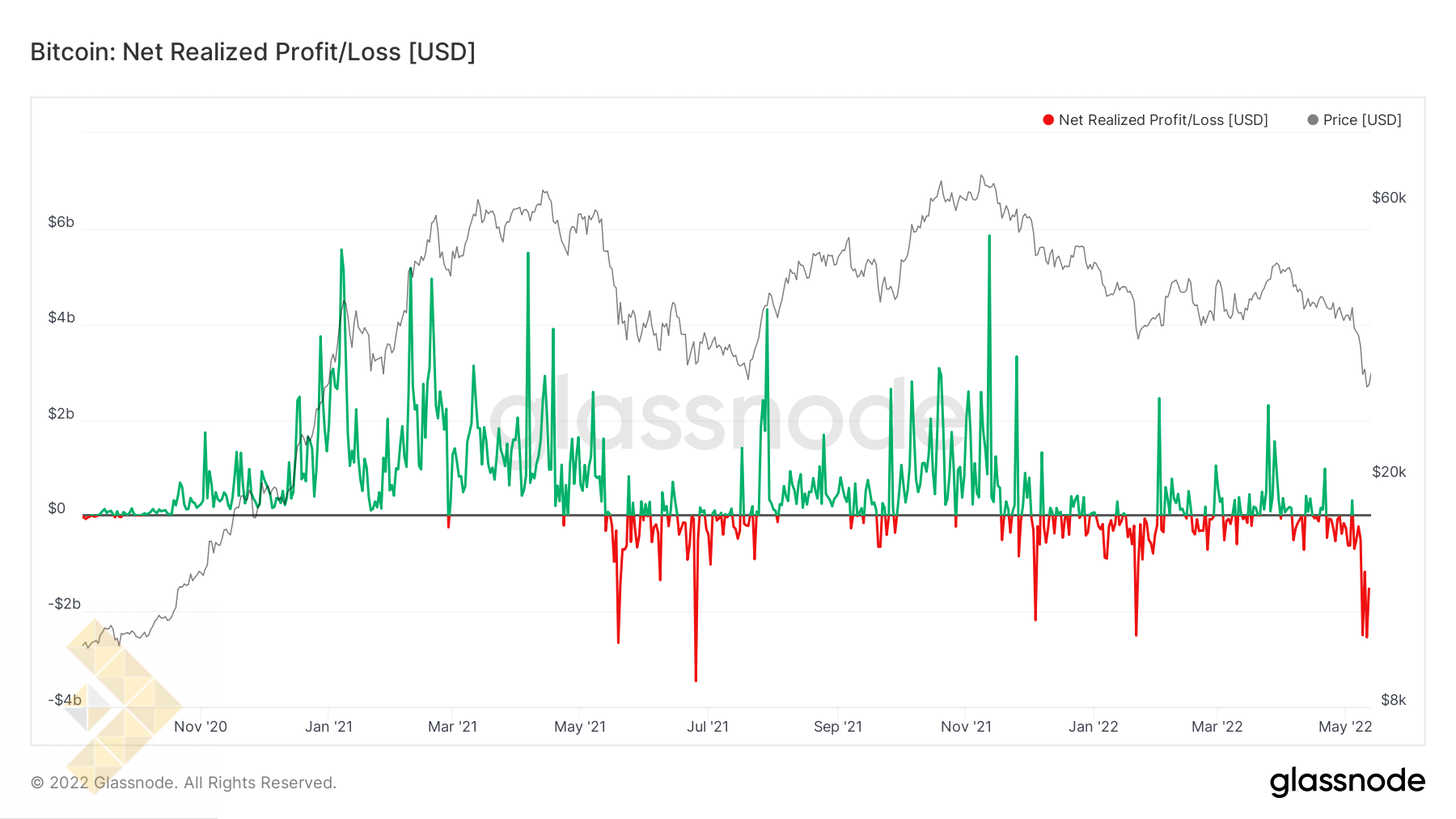
Task: Click the $20k right price axis label
Action: point(1389,472)
